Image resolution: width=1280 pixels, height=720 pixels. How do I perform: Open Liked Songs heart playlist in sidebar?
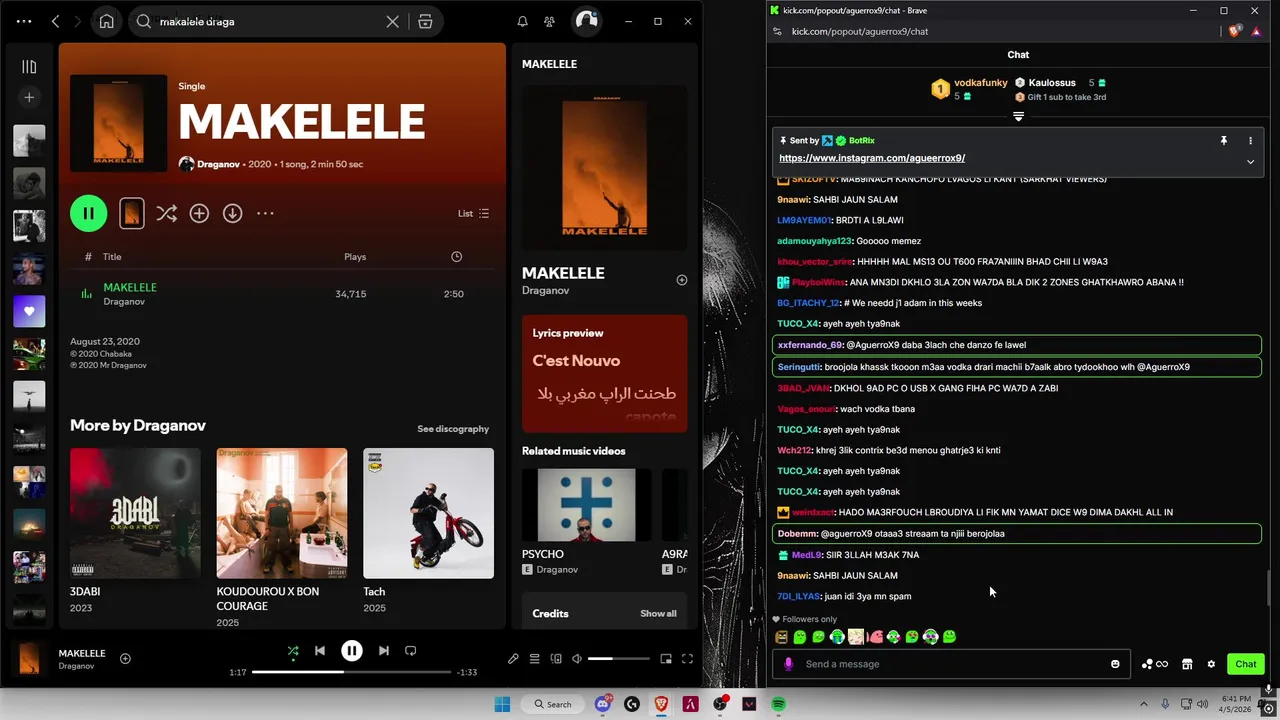point(29,311)
